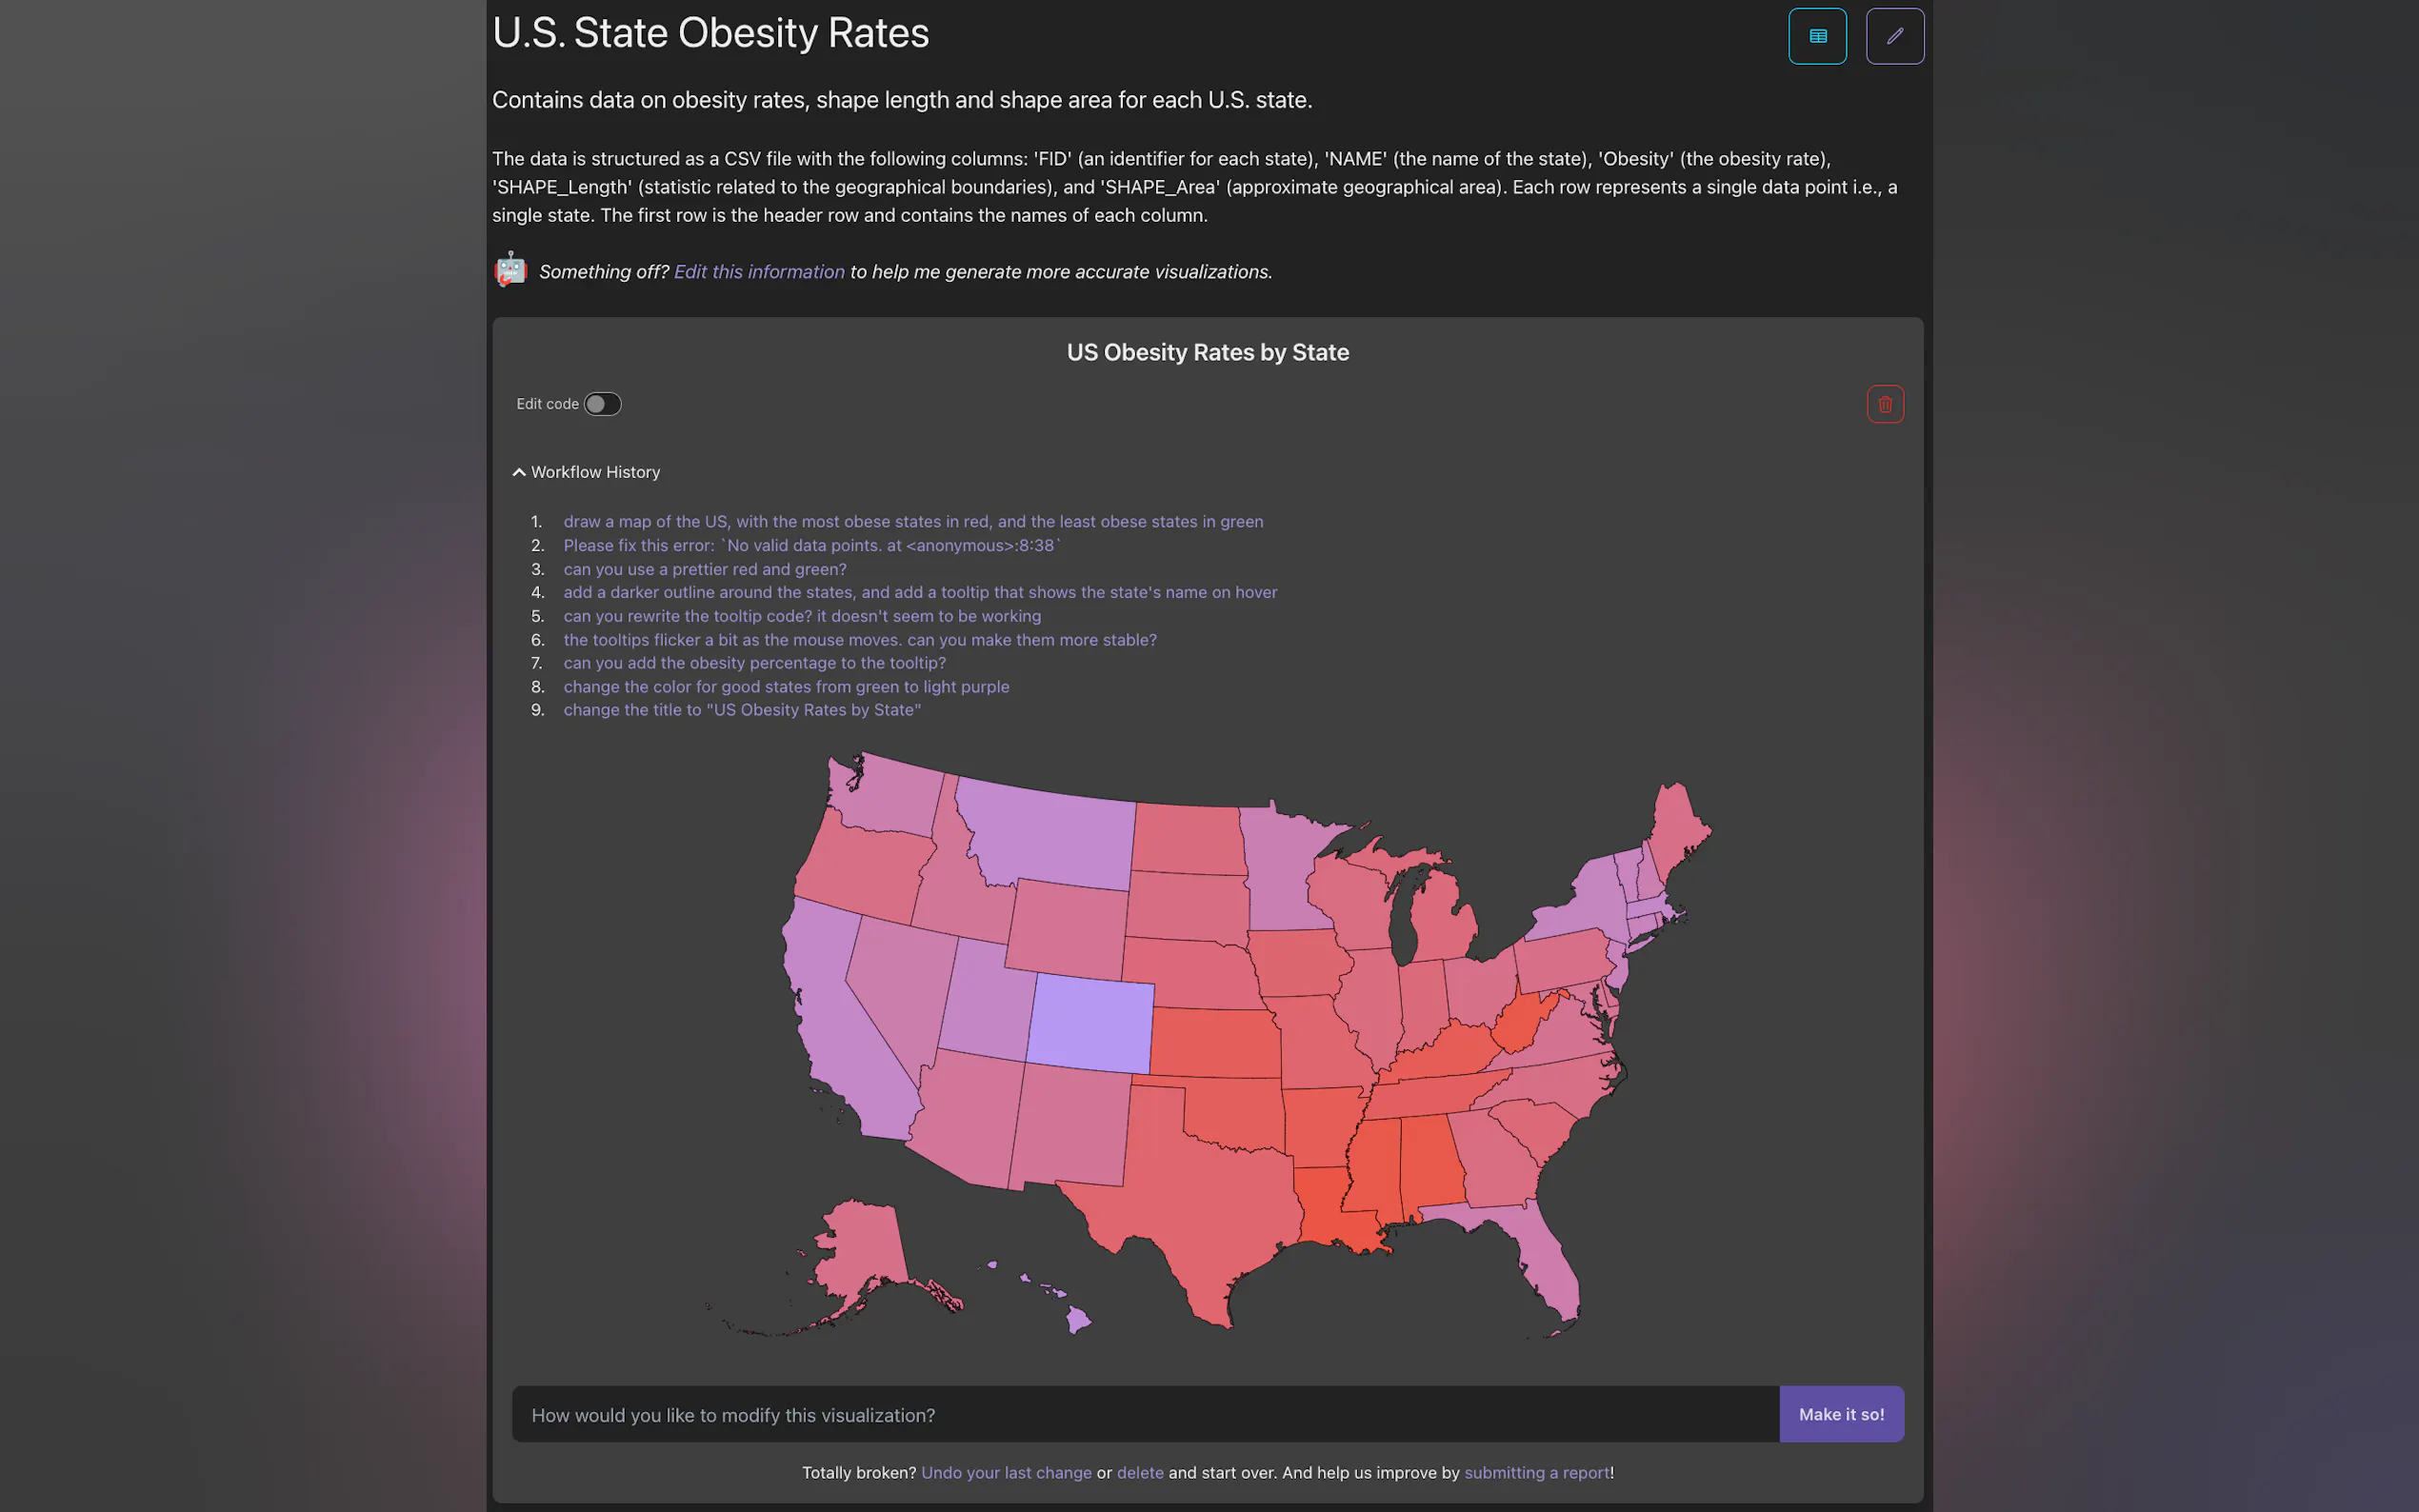Click the data table view icon
Viewport: 2419px width, 1512px height.
pos(1817,36)
